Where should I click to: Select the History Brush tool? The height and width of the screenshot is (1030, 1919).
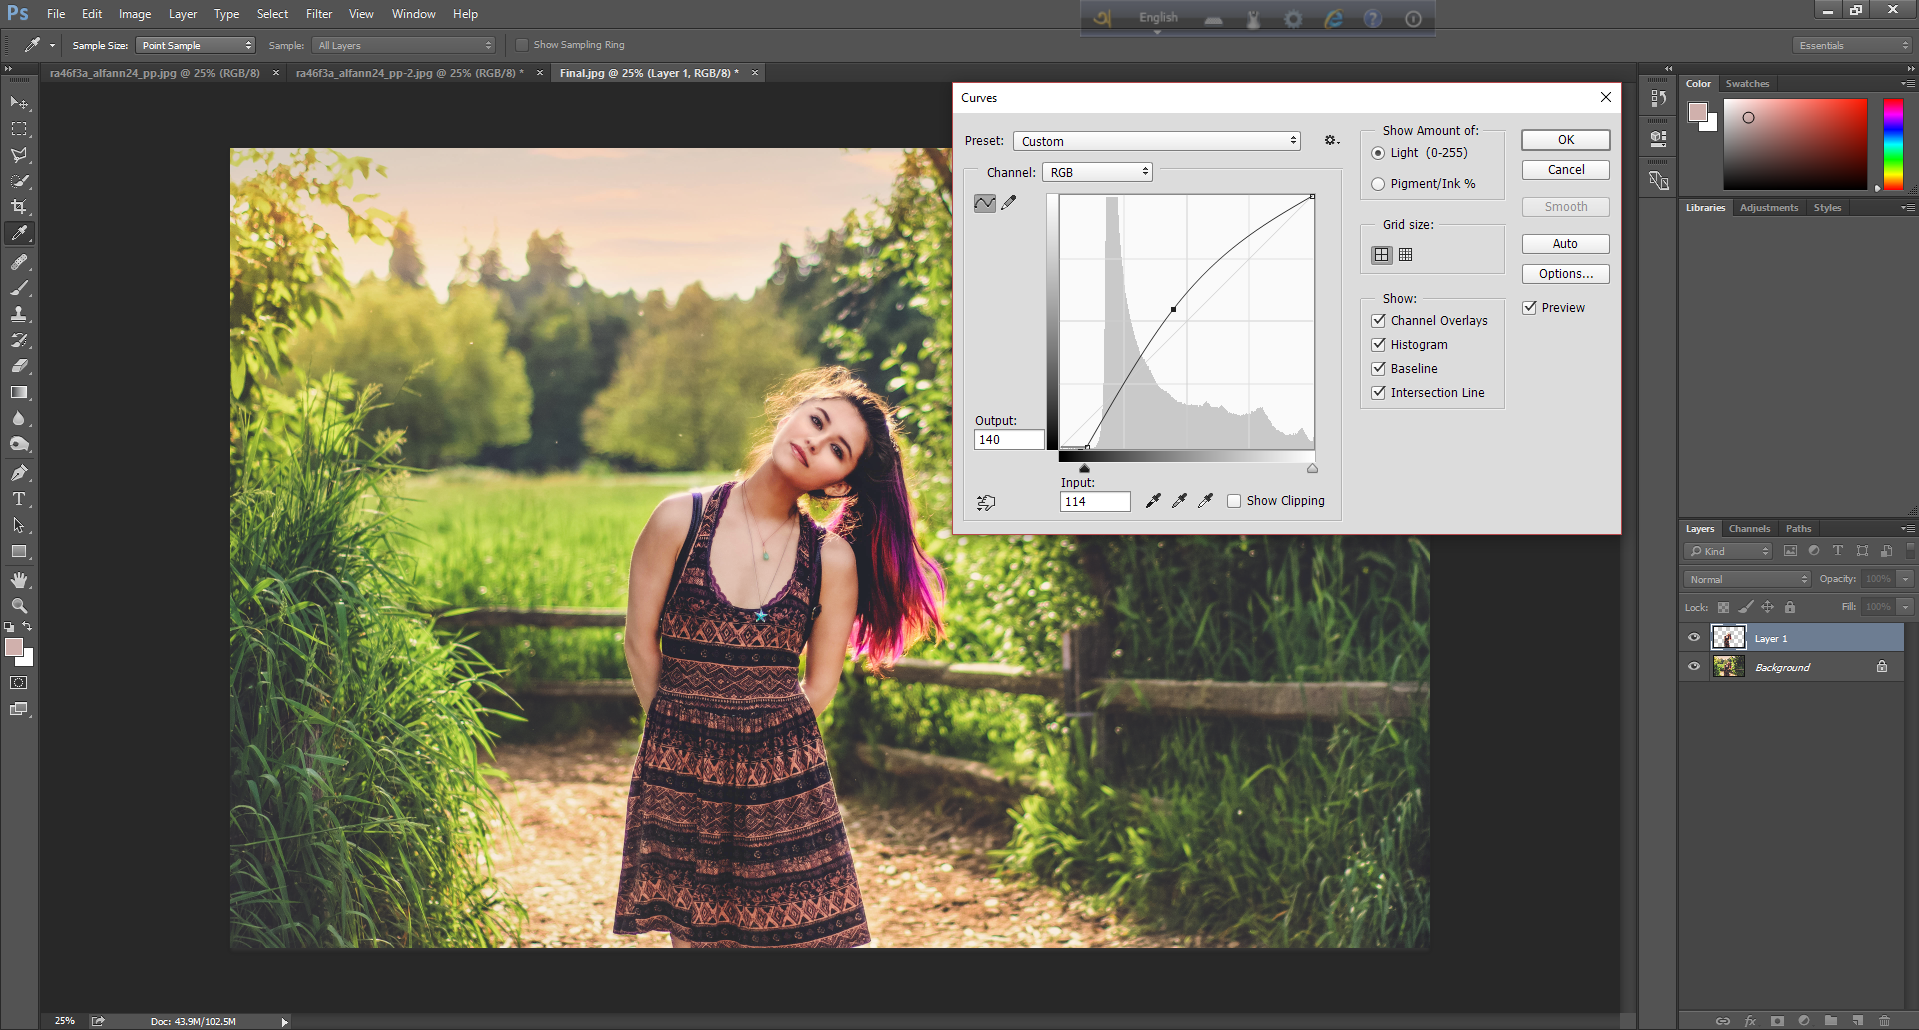coord(19,340)
